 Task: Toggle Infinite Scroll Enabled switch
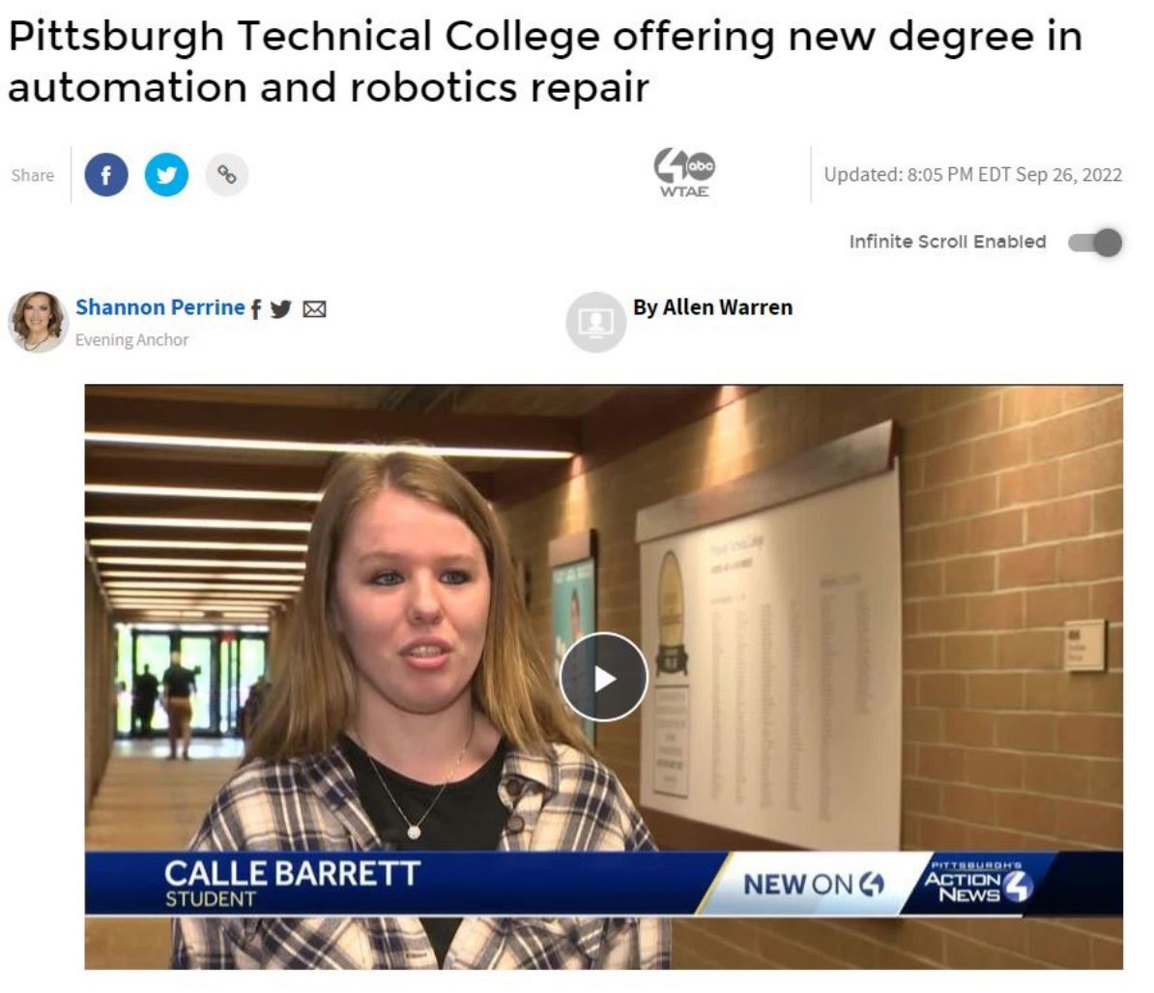[1095, 242]
